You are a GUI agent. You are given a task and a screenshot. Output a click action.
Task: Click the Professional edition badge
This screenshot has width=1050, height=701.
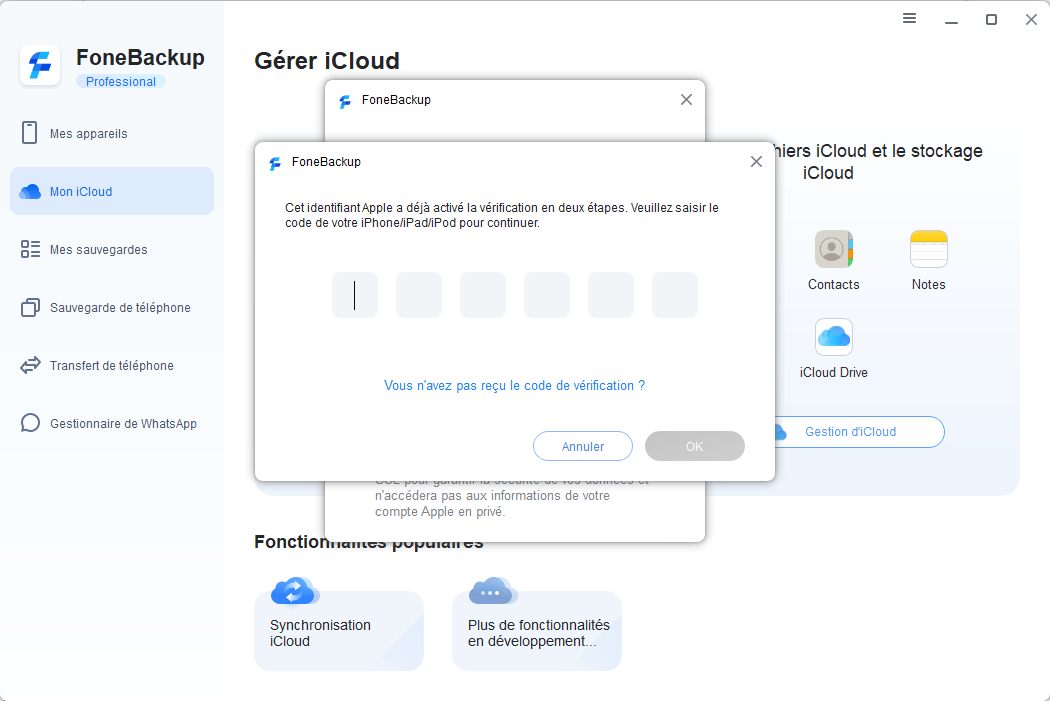(121, 82)
